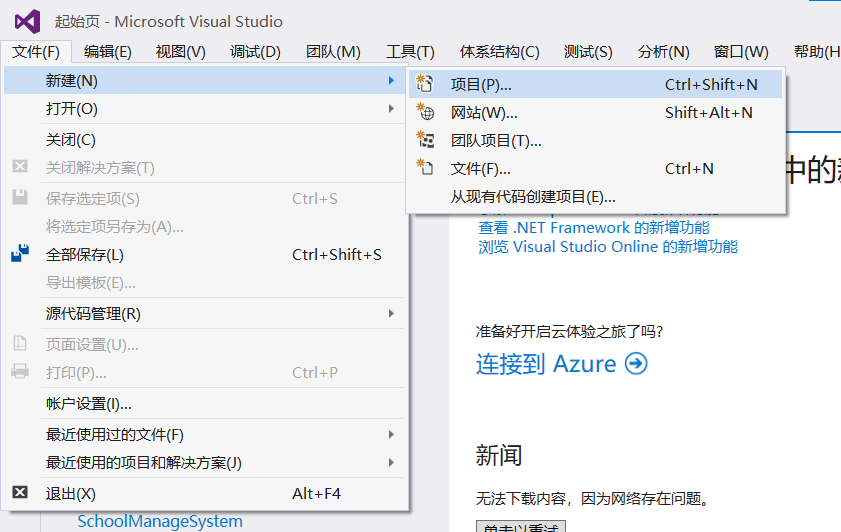Choose 打开(O) in the File menu

click(204, 109)
